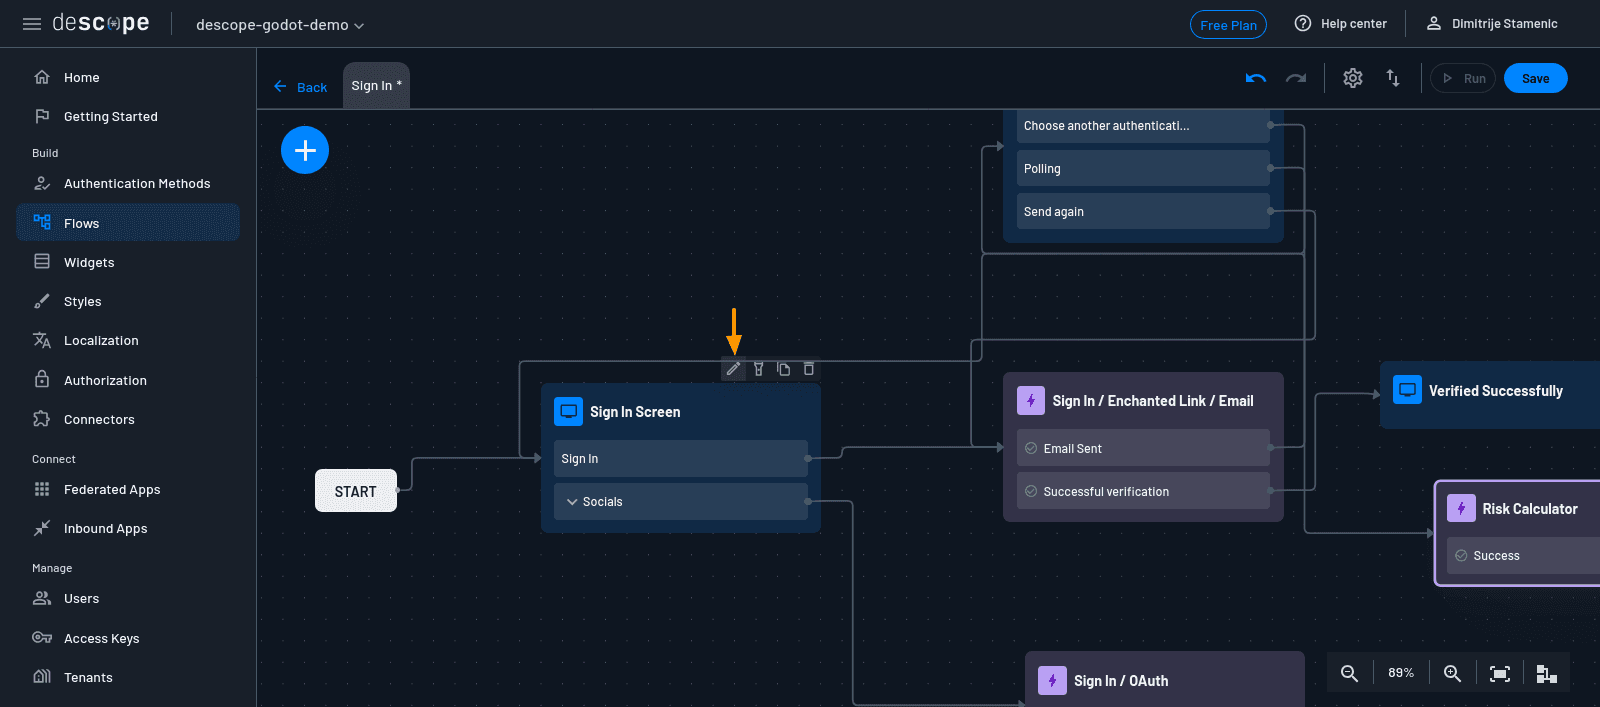Undo the last flow change
This screenshot has width=1600, height=707.
click(x=1256, y=78)
